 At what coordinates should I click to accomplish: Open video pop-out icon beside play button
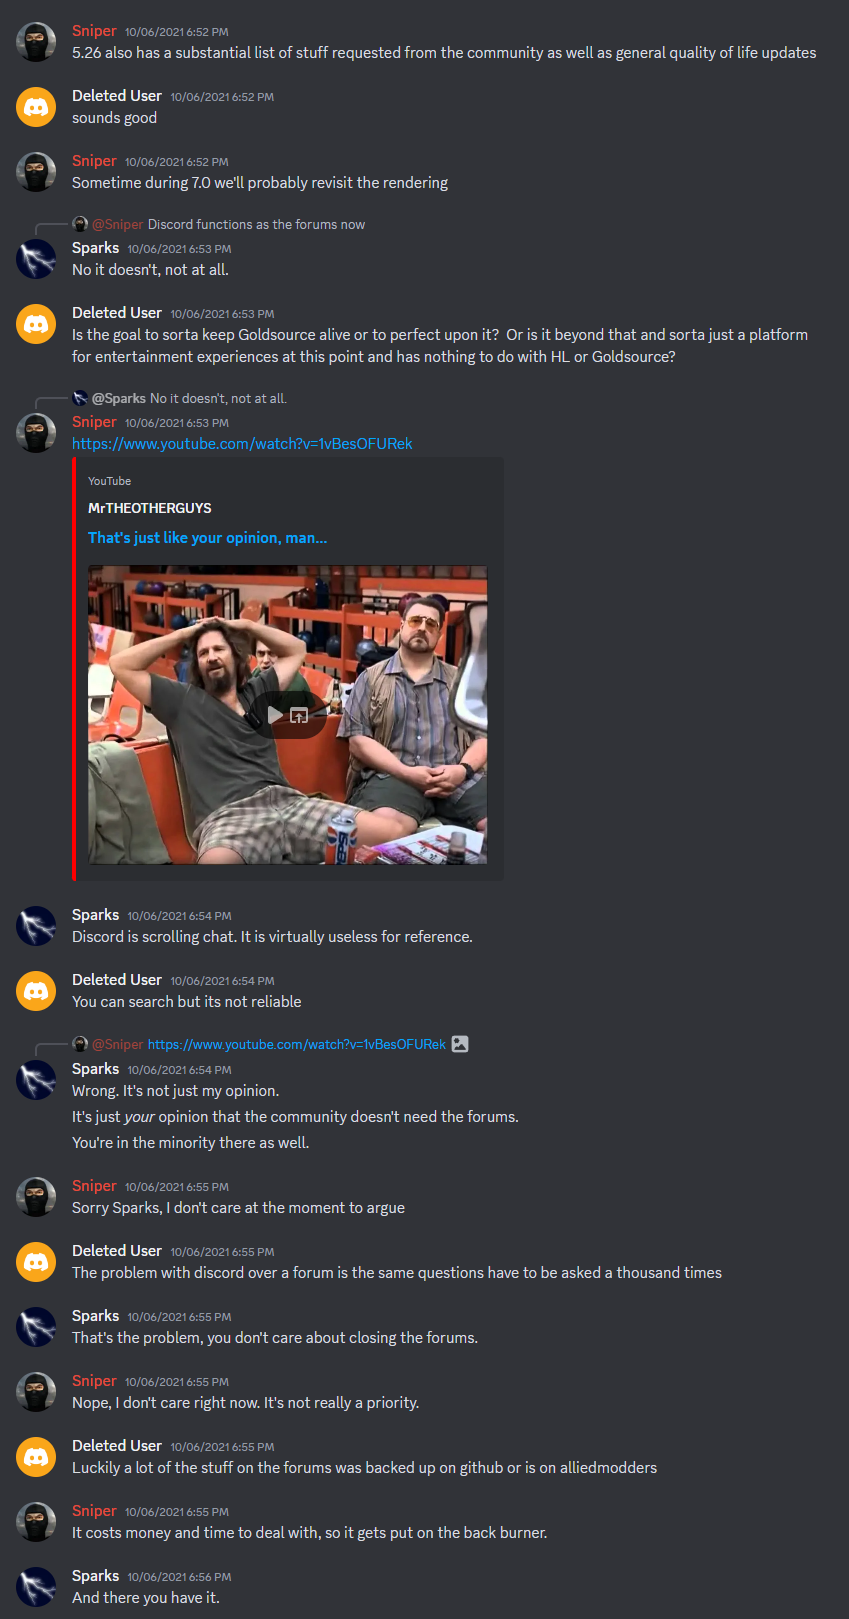point(299,715)
